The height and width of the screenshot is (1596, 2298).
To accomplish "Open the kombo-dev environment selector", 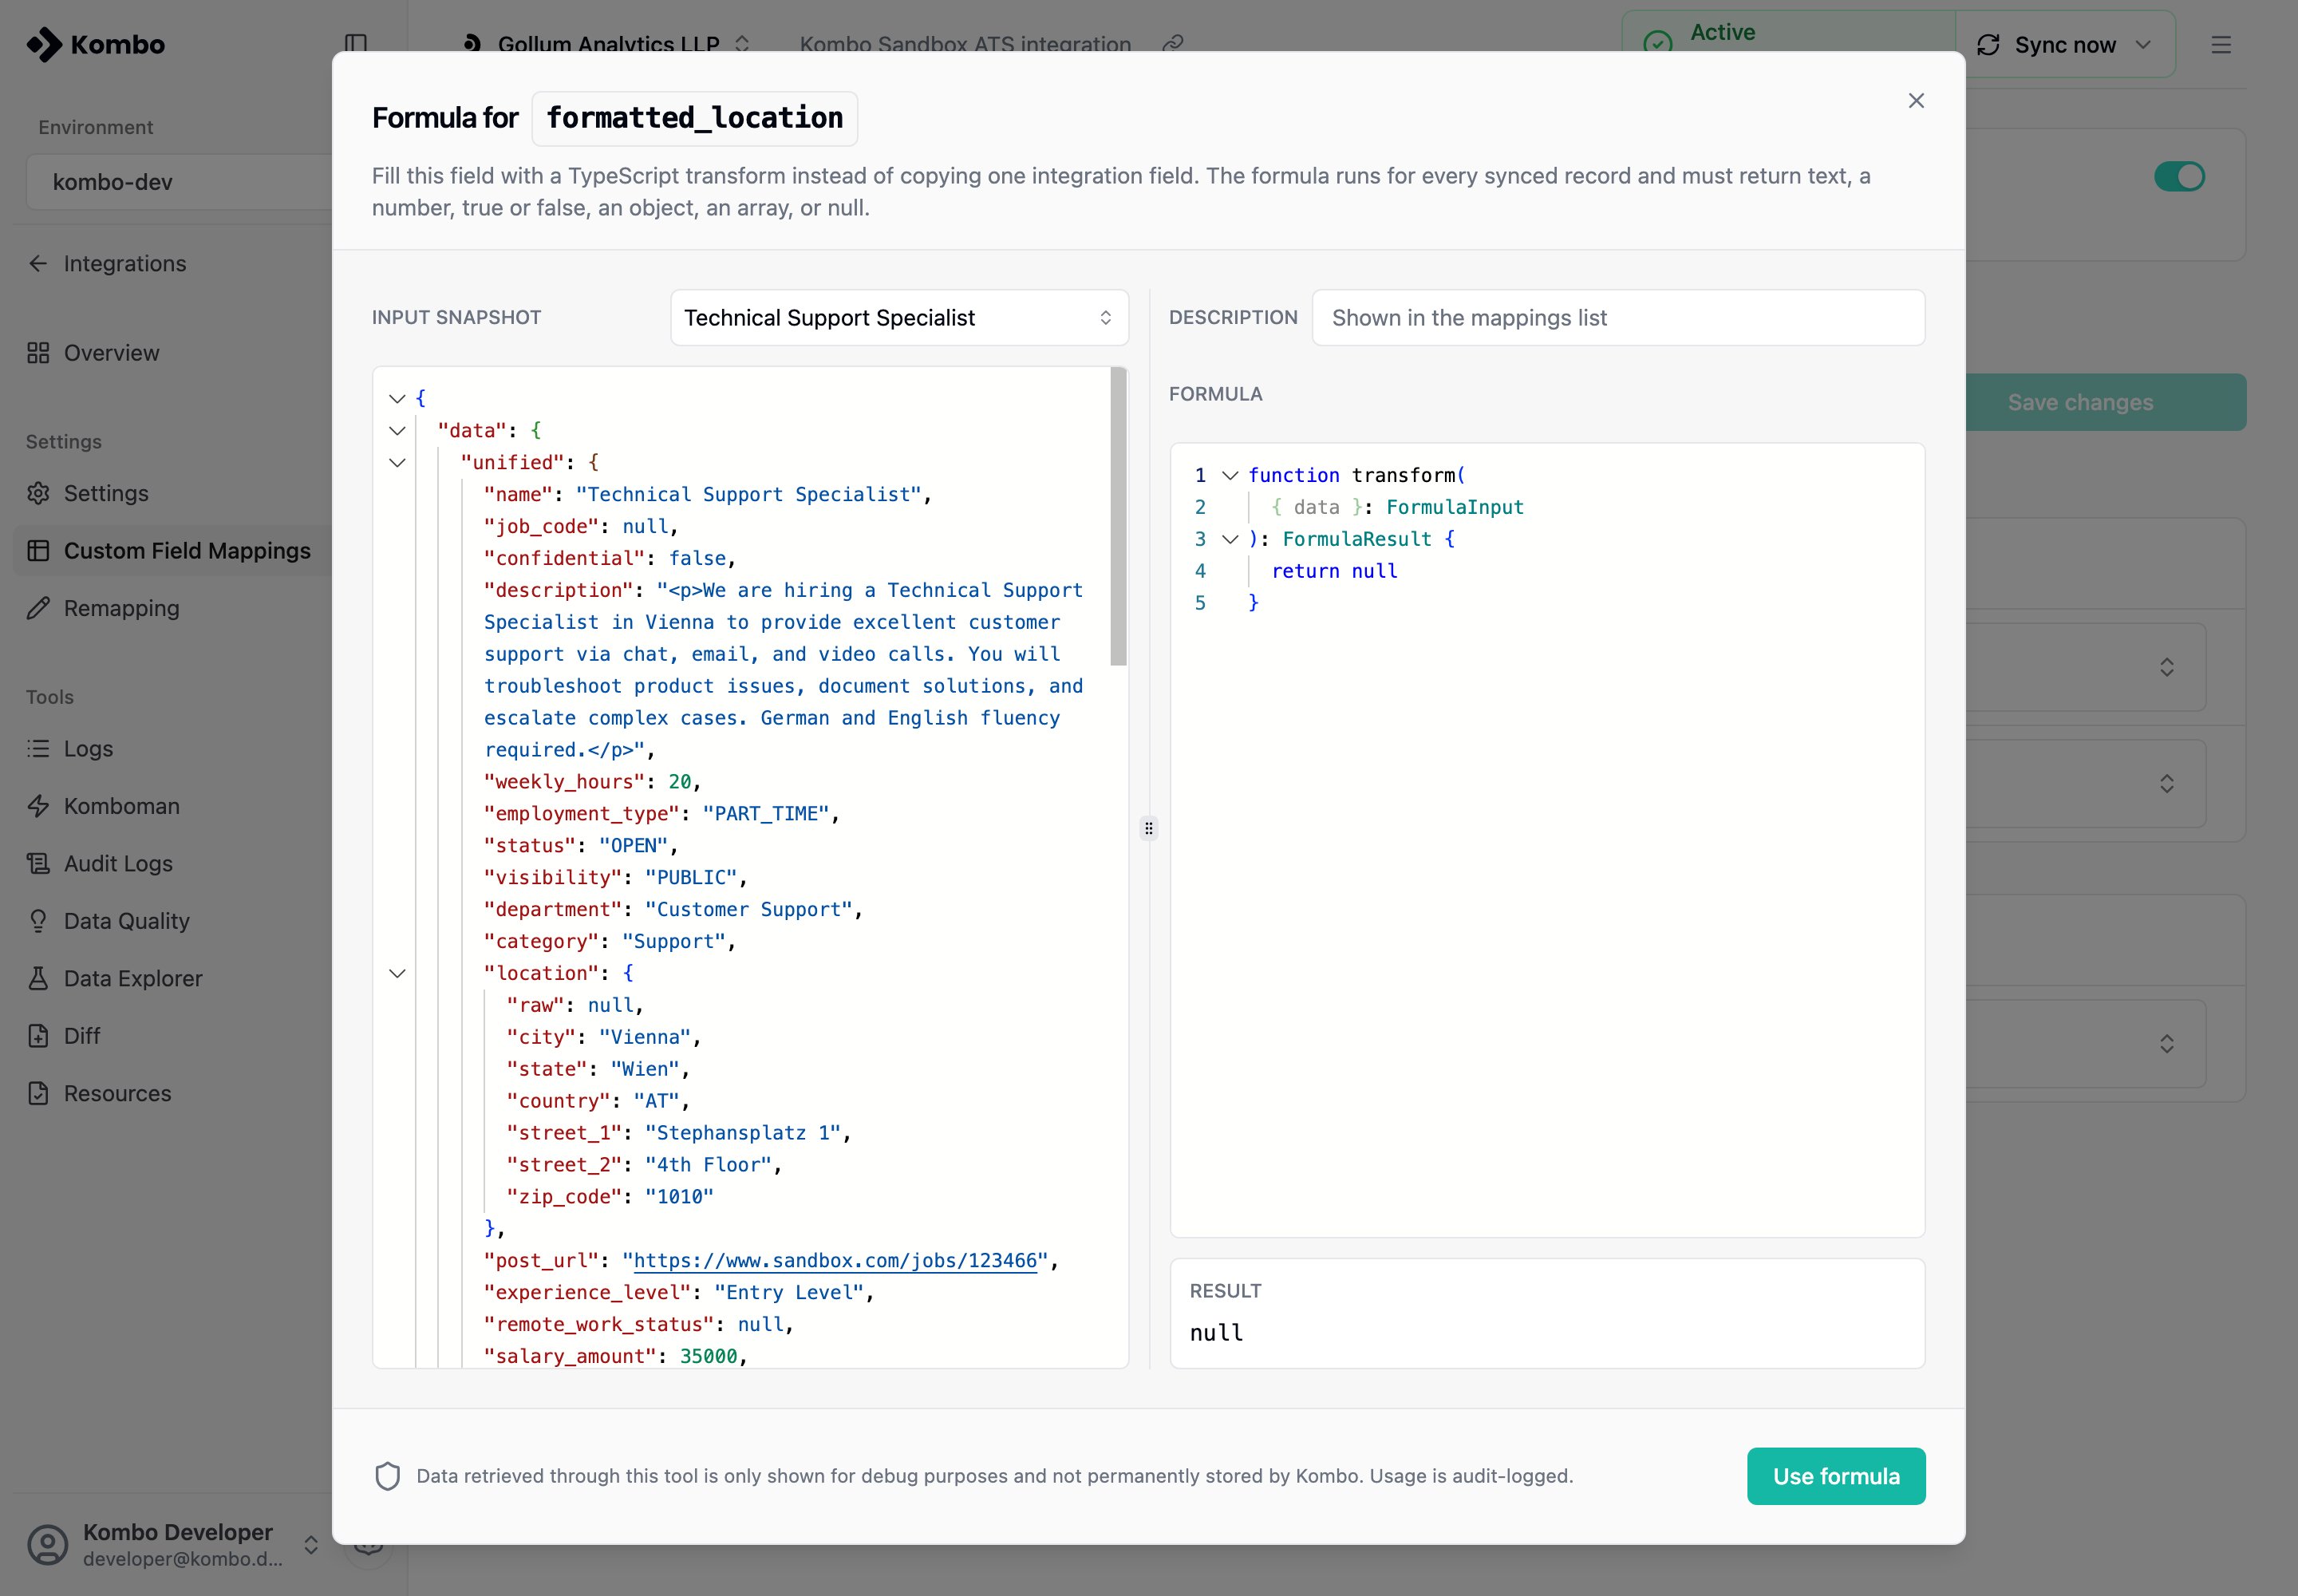I will click(180, 182).
